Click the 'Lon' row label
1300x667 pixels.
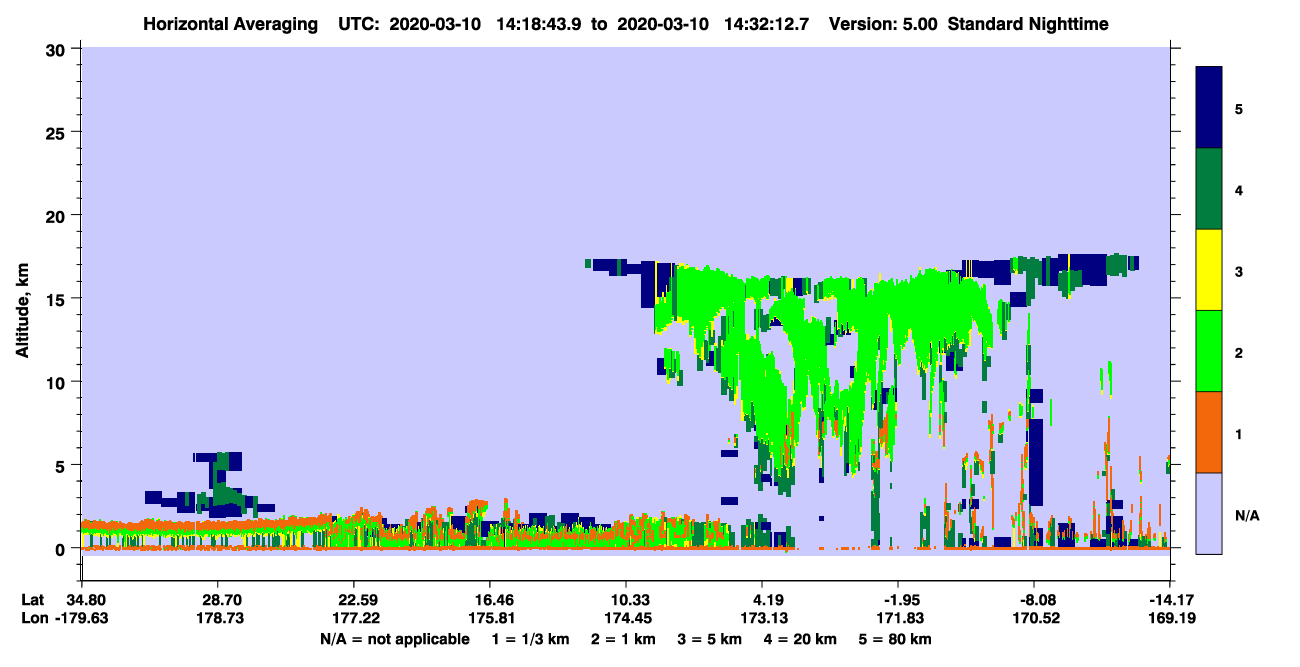33,618
